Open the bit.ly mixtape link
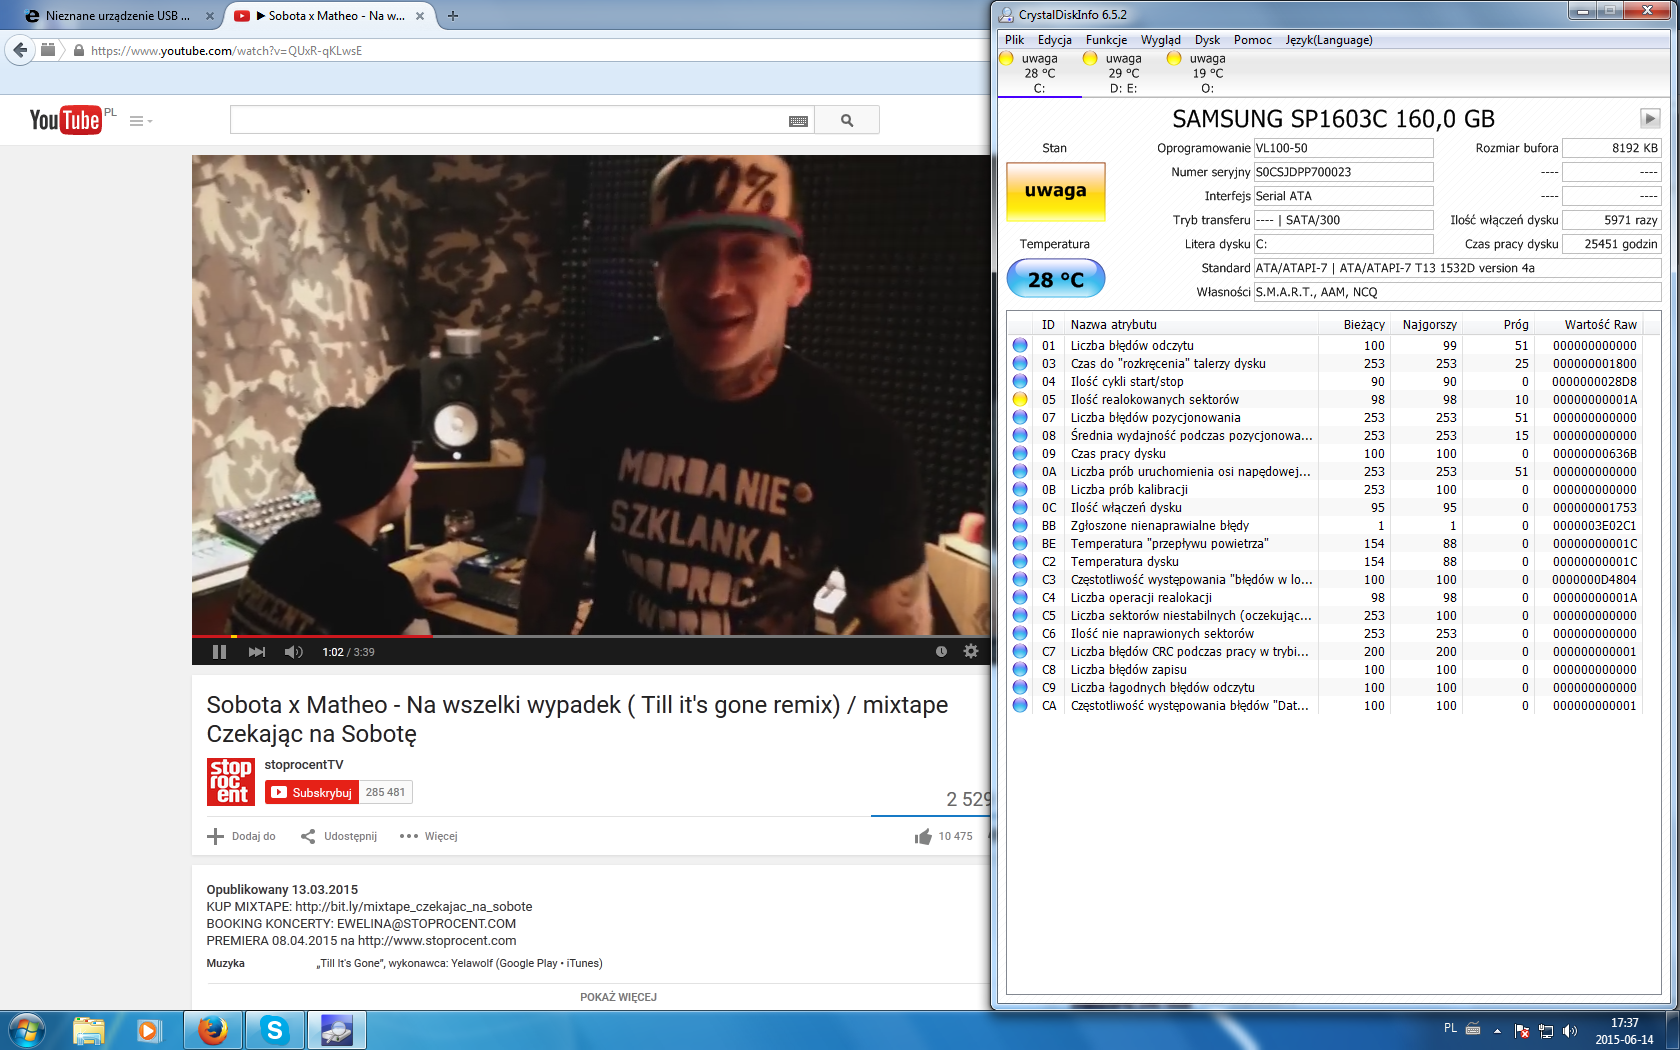This screenshot has width=1680, height=1050. [414, 907]
